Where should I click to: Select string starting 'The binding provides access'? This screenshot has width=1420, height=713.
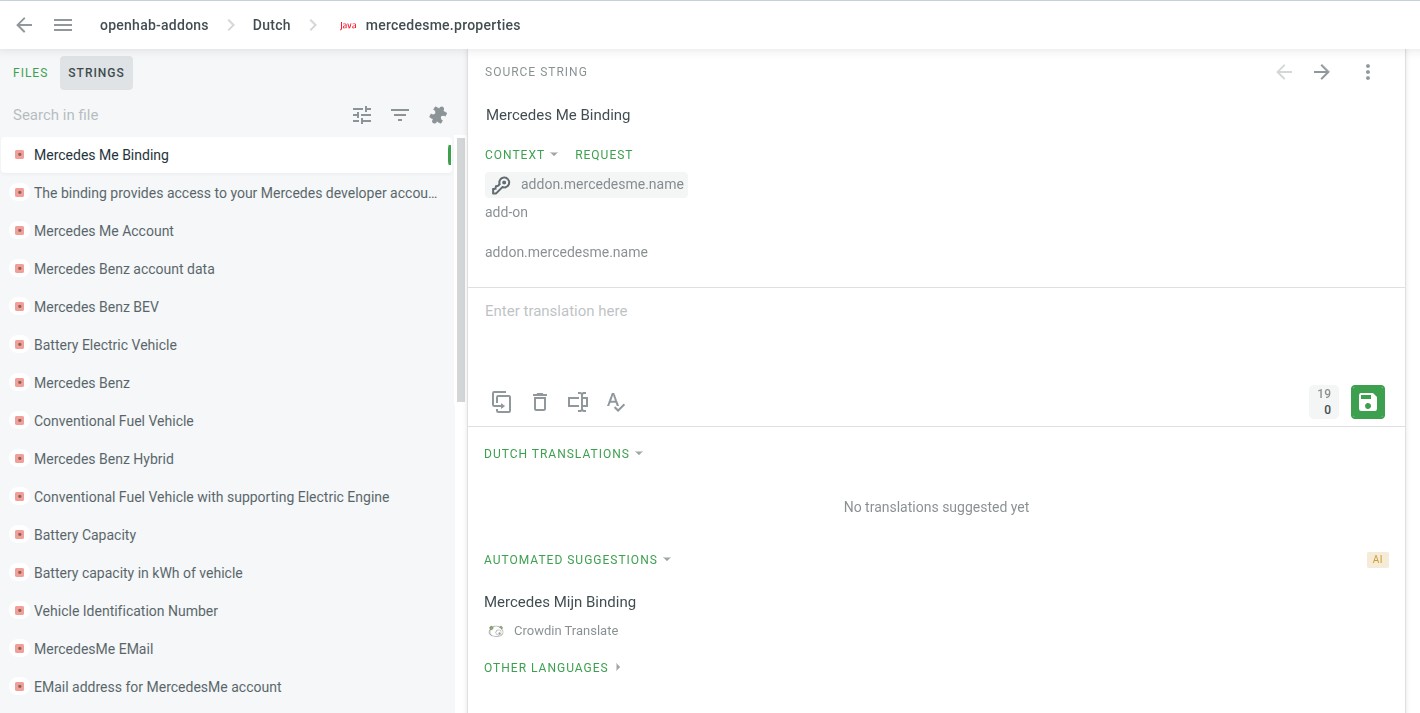(x=226, y=193)
